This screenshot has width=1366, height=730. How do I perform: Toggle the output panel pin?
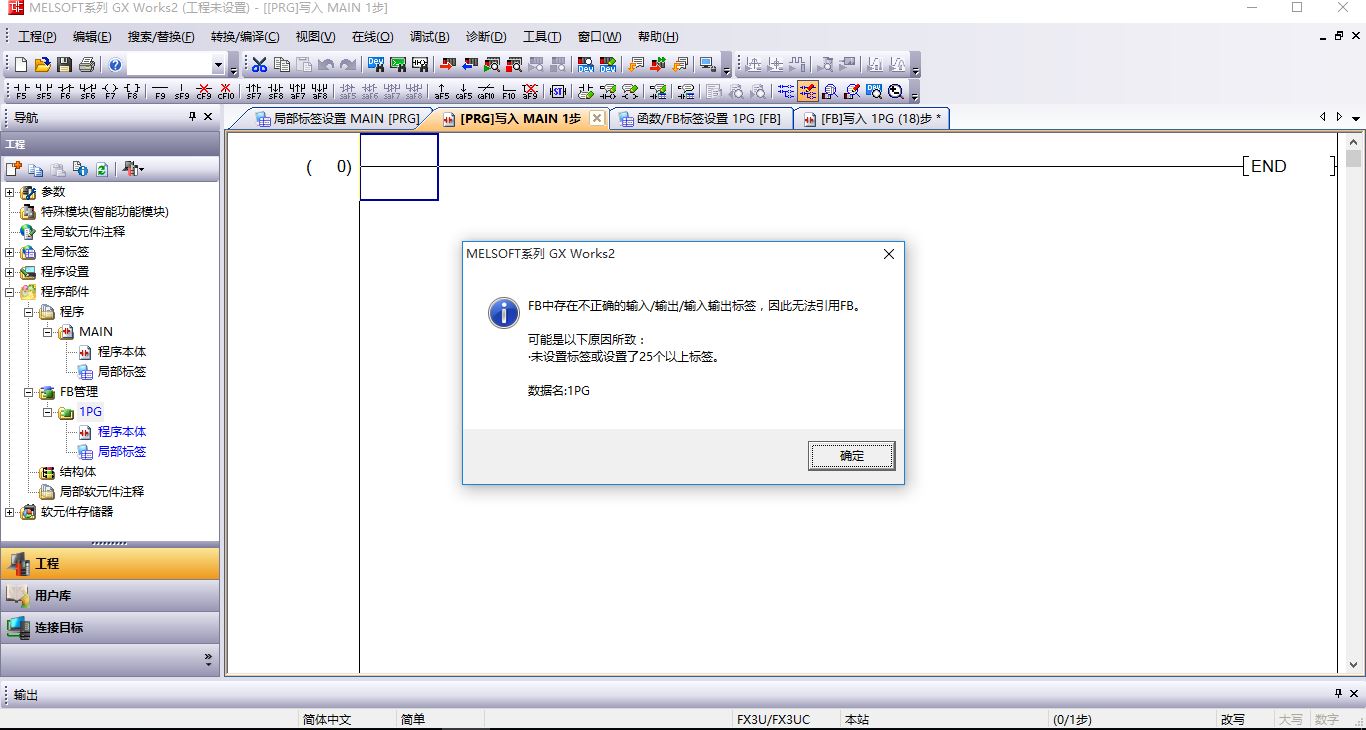pos(1338,693)
